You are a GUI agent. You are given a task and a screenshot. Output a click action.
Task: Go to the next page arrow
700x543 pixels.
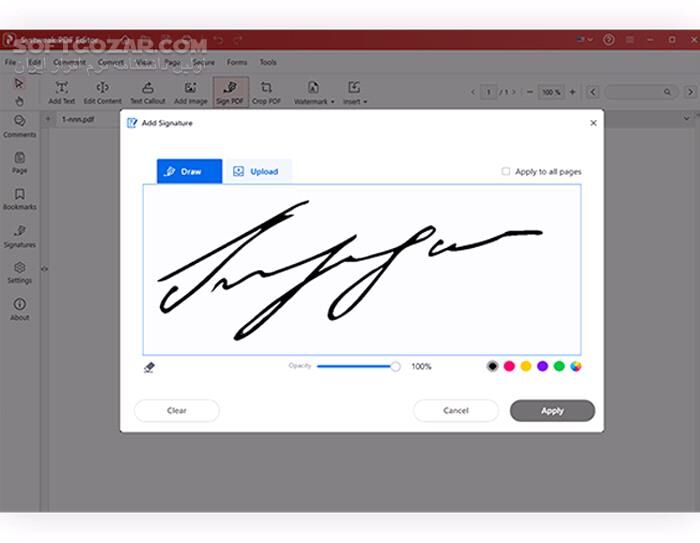(513, 92)
